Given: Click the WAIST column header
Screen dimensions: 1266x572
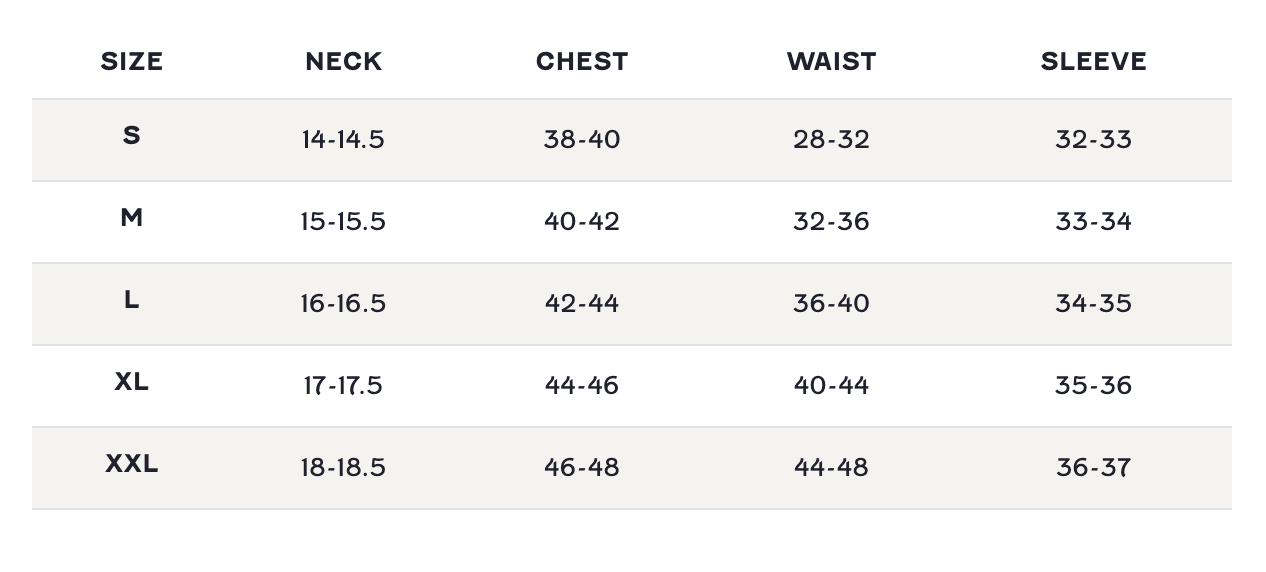Looking at the screenshot, I should coord(831,62).
